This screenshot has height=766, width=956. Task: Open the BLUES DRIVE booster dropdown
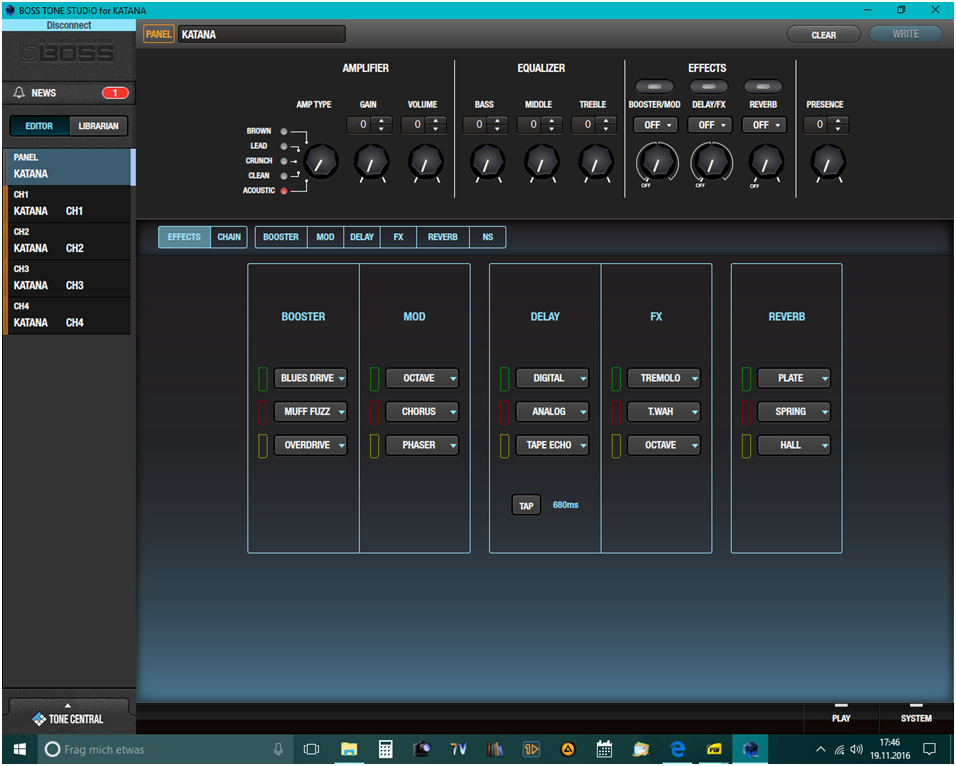tap(310, 378)
